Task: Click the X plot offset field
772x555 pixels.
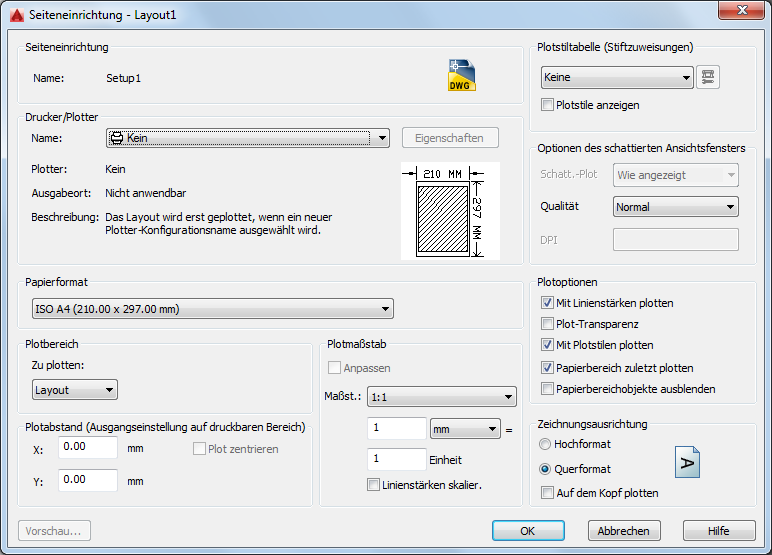Action: tap(88, 447)
